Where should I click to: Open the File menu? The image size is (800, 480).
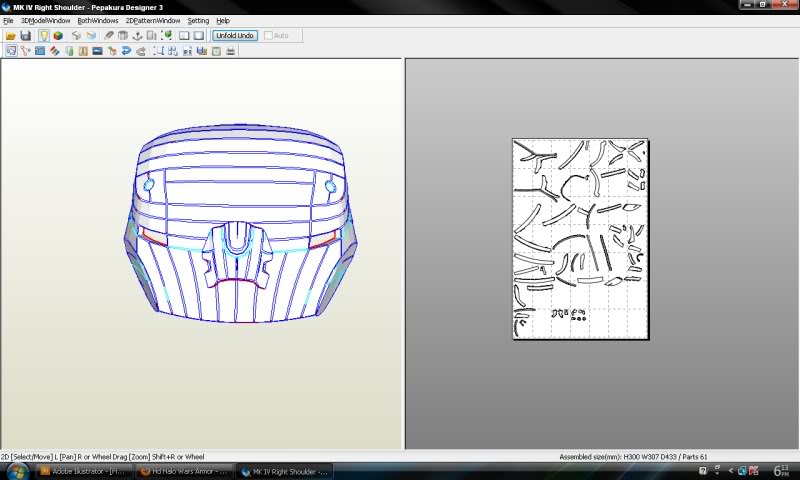[x=8, y=20]
